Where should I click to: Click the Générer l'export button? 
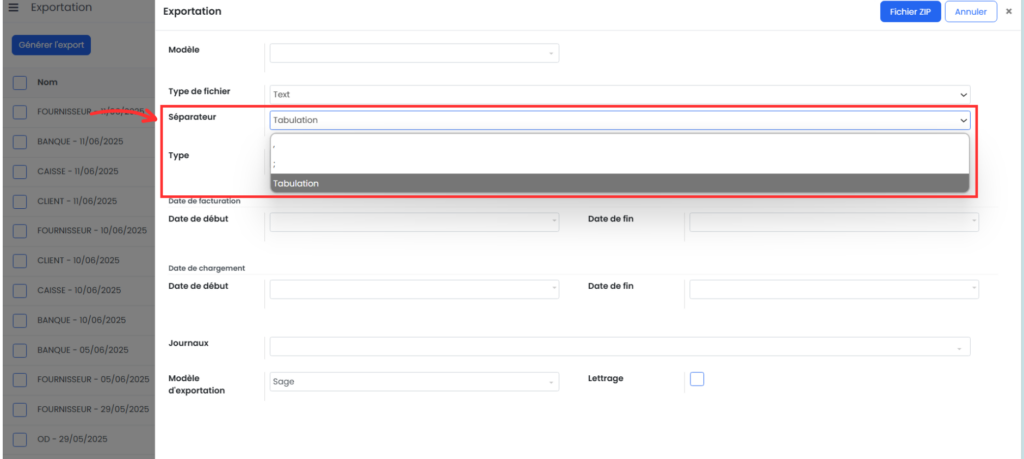click(x=52, y=45)
